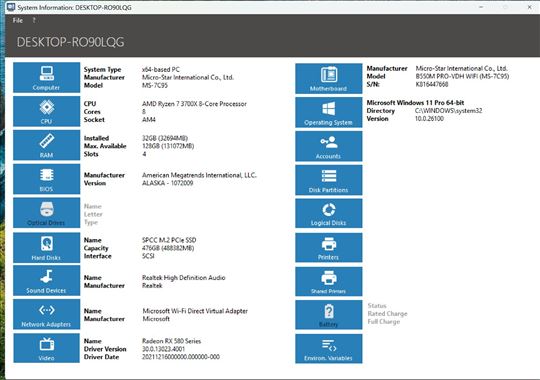540x380 pixels.
Task: Click the DESKTOP-RO90LQG heading
Action: pos(71,42)
